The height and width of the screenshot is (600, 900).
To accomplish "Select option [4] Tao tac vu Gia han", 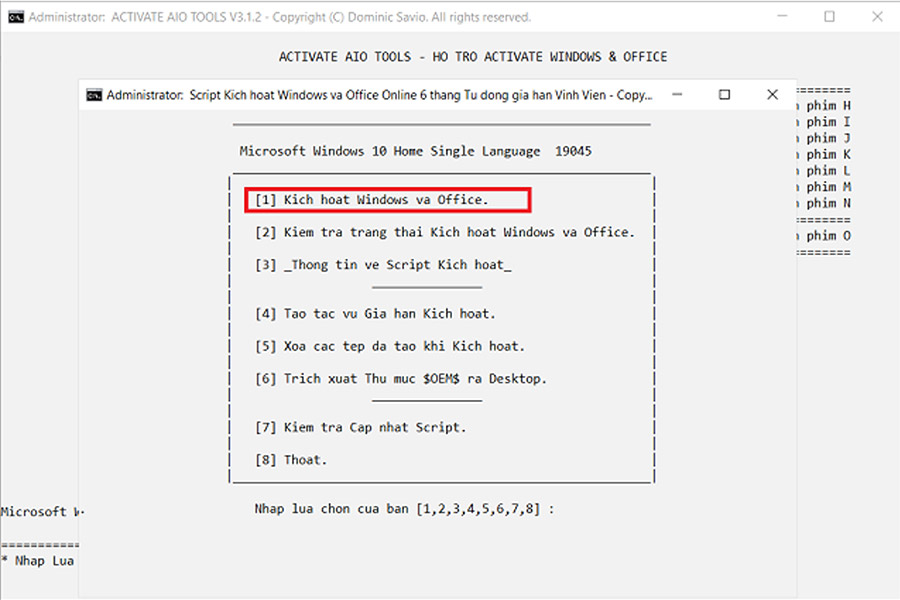I will point(375,313).
